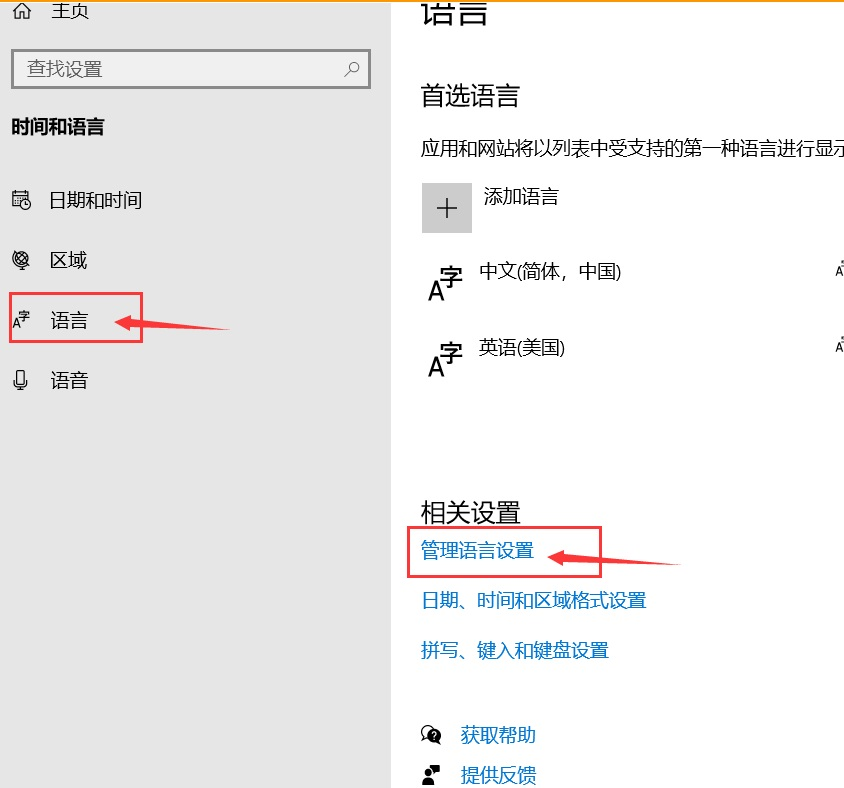Click the 时间和语言 section title
Image resolution: width=844 pixels, height=788 pixels.
[58, 127]
